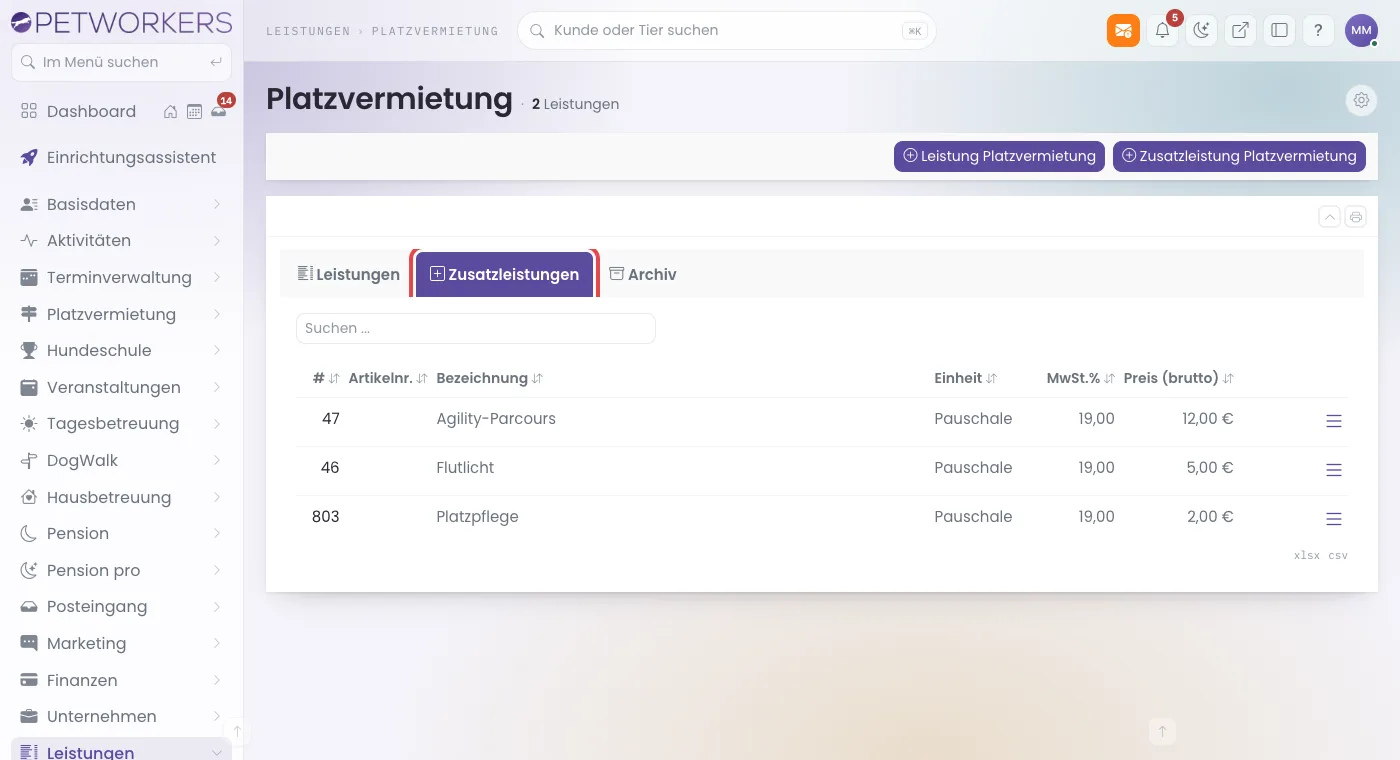Image resolution: width=1400 pixels, height=760 pixels.
Task: Open the row menu for Flutlicht
Action: [x=1333, y=470]
